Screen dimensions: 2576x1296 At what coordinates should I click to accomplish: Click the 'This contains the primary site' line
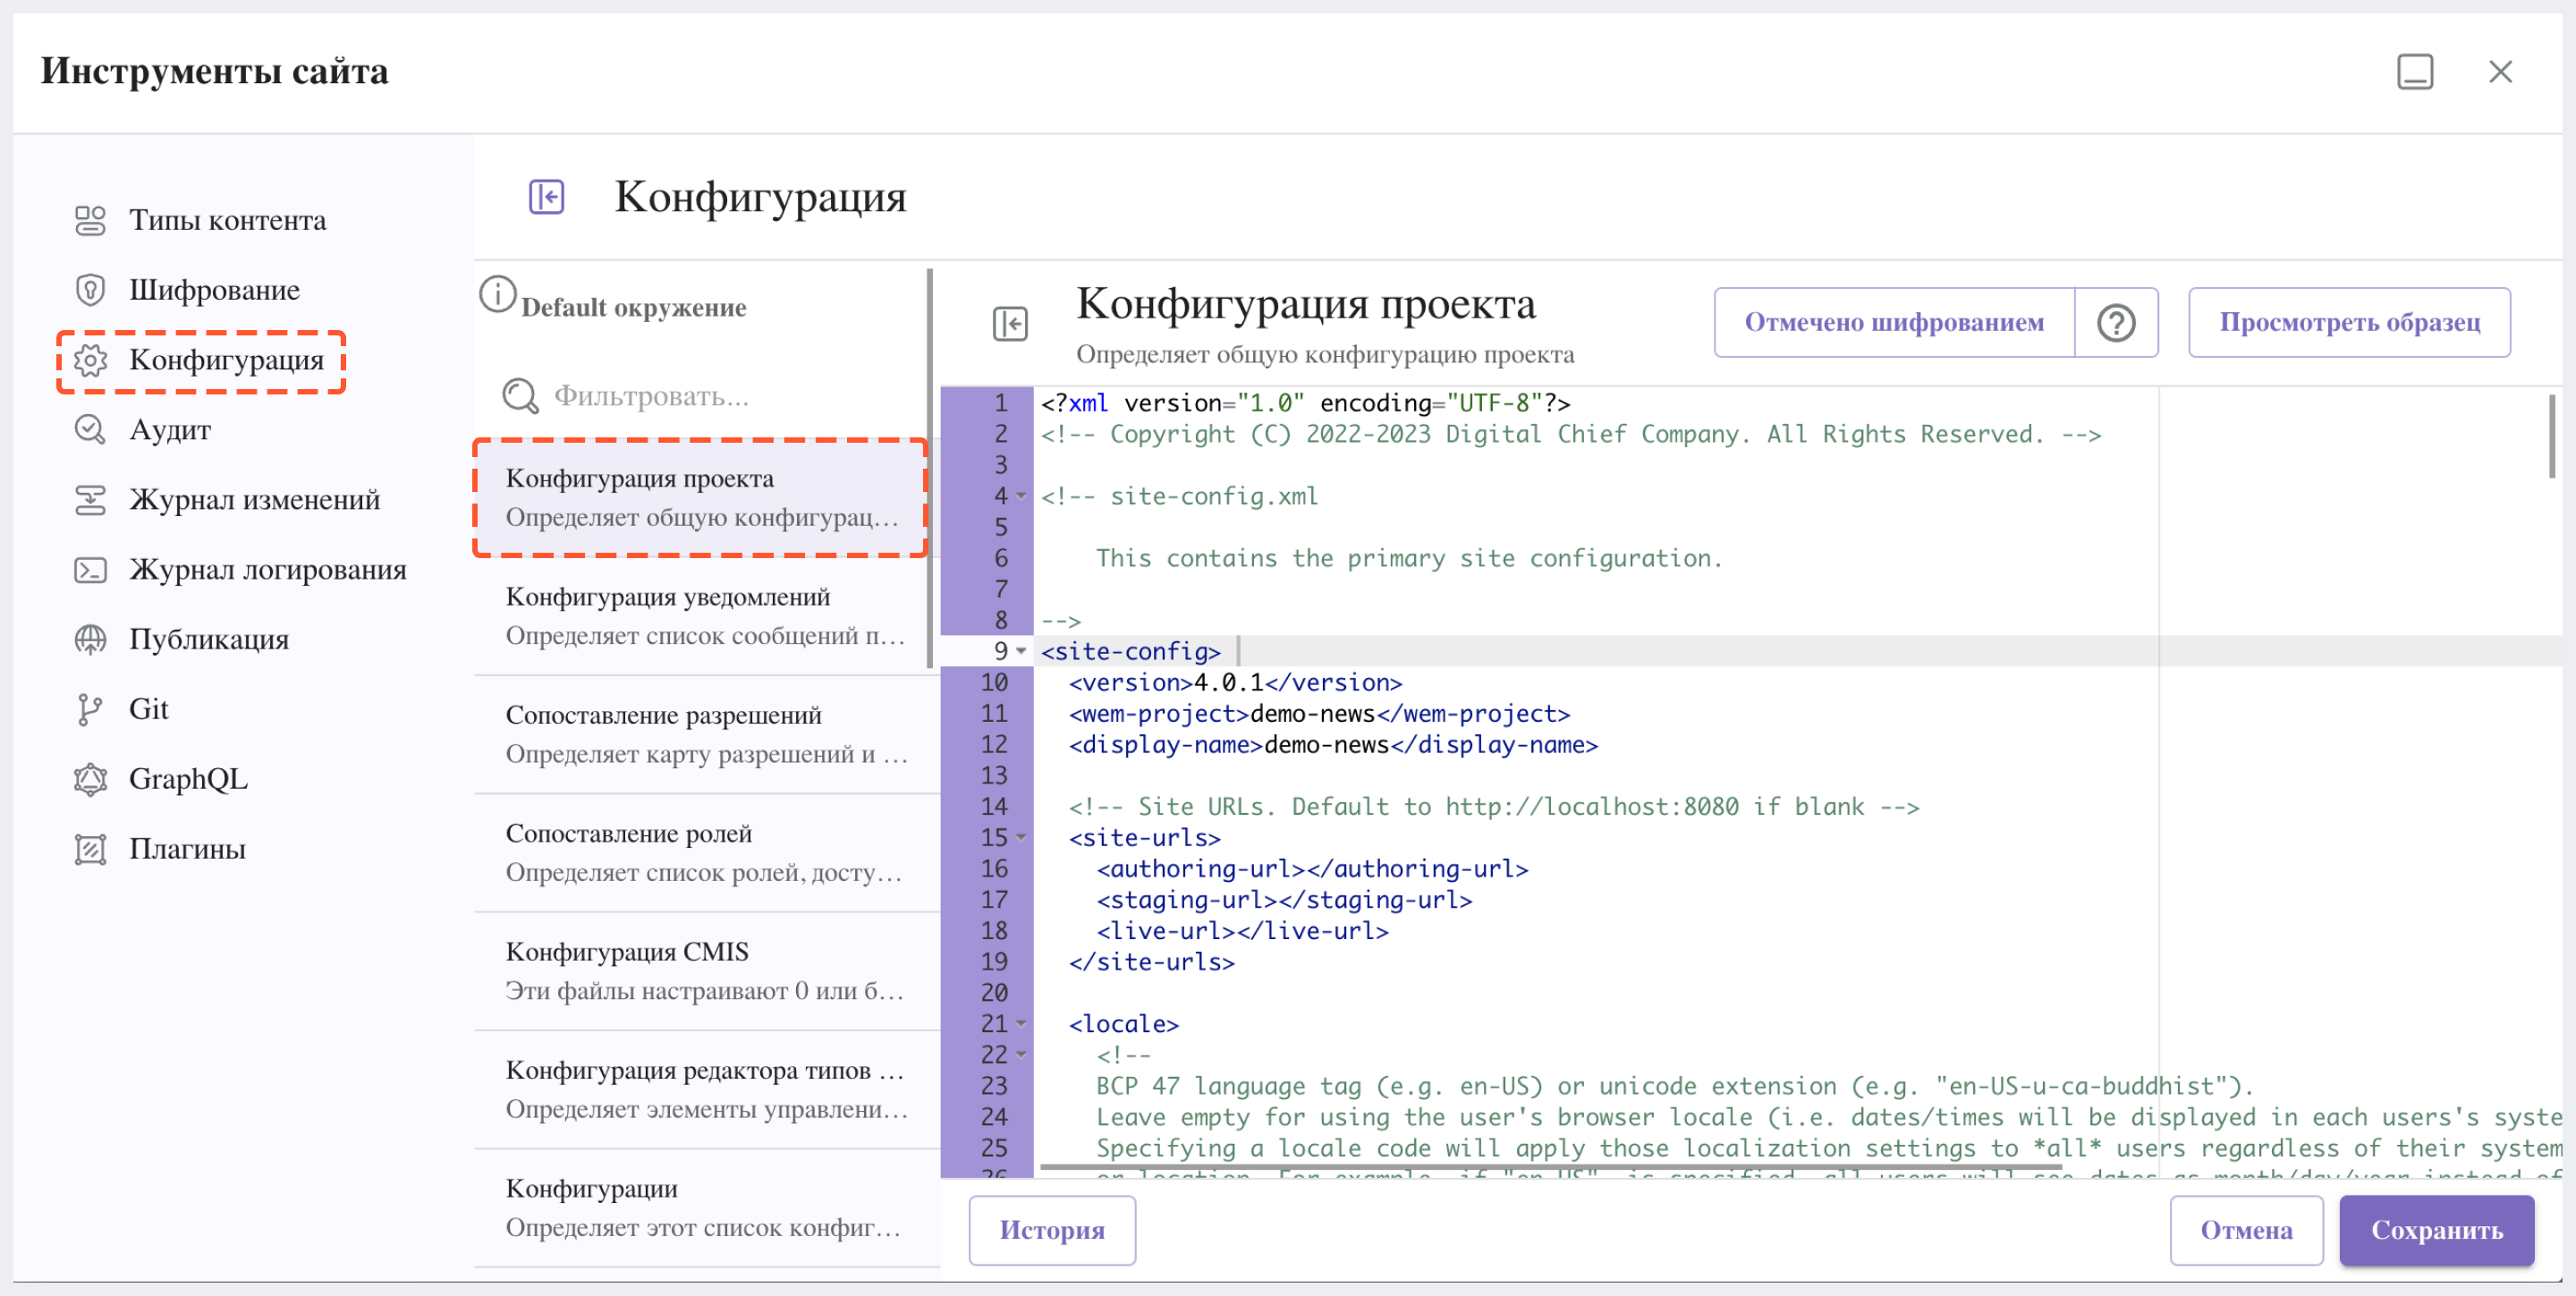[1409, 558]
